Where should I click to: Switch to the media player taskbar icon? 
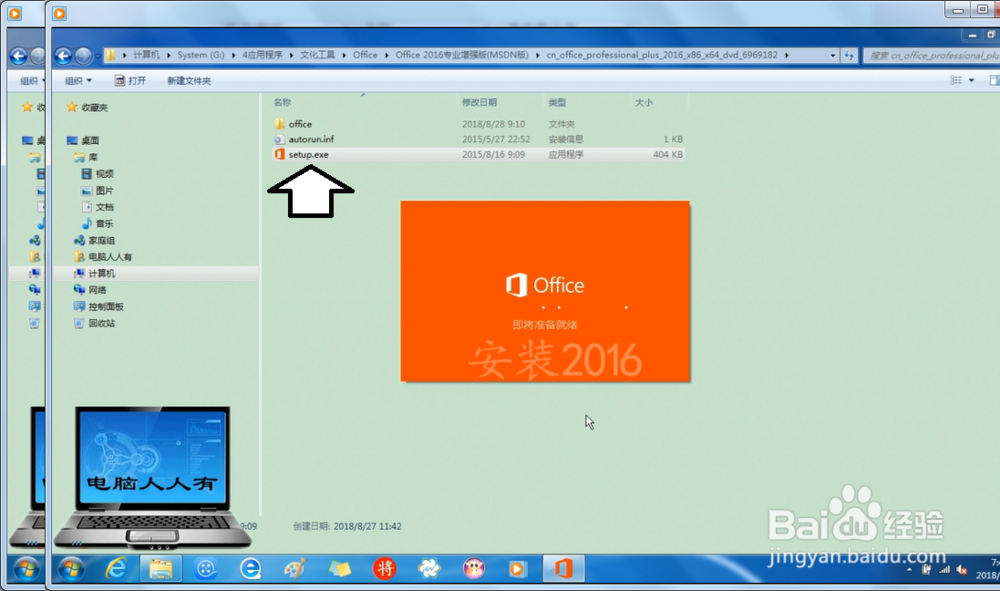coord(518,569)
